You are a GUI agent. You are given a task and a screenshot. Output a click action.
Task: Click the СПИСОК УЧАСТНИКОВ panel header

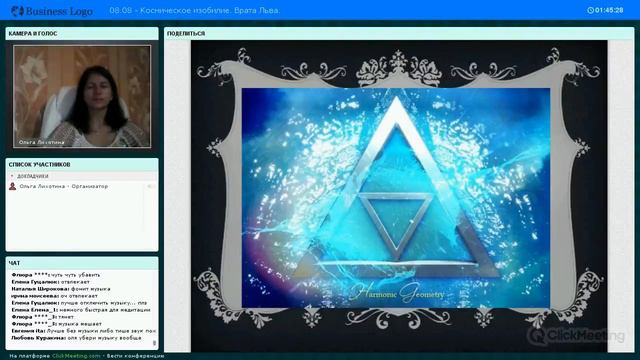82,164
